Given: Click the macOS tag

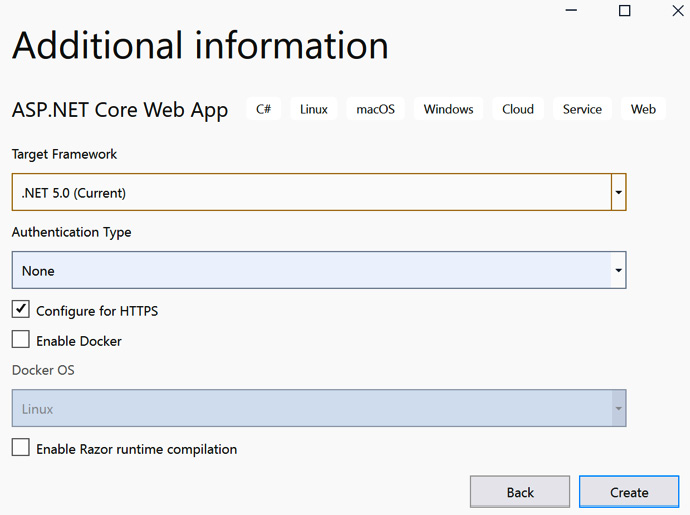Looking at the screenshot, I should tap(375, 109).
